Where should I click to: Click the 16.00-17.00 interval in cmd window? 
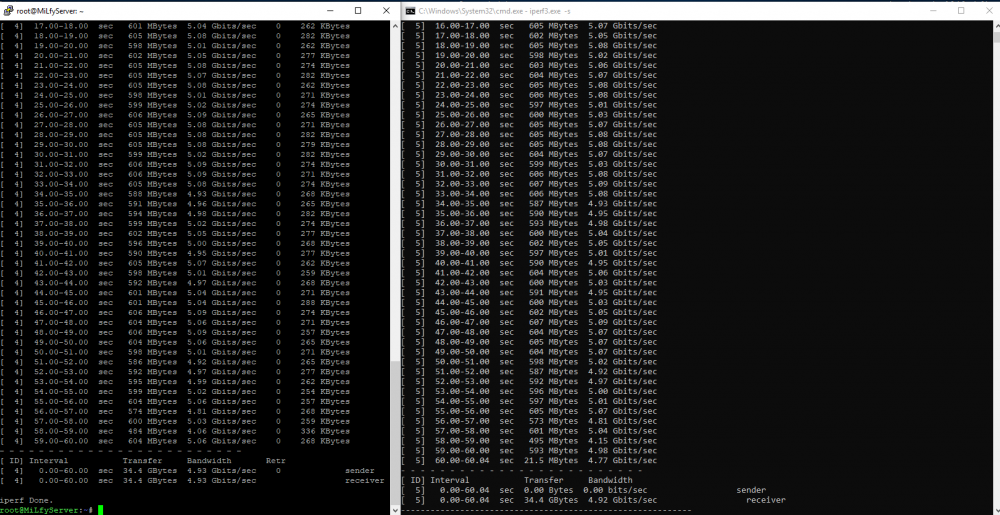(x=462, y=26)
